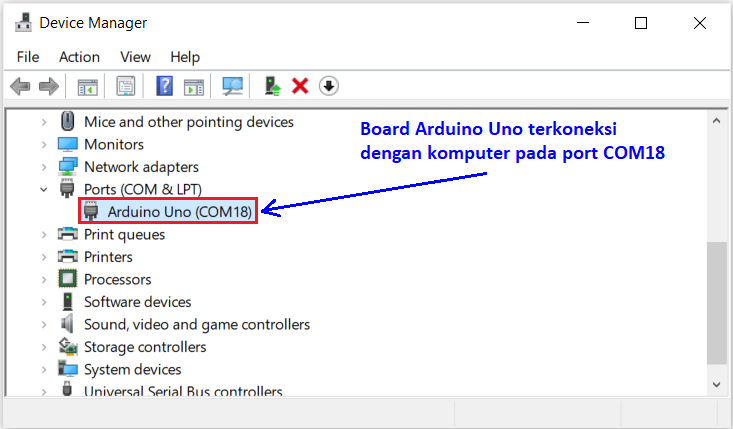This screenshot has width=733, height=429.
Task: Click the mouse icon for pointing devices
Action: [x=68, y=122]
